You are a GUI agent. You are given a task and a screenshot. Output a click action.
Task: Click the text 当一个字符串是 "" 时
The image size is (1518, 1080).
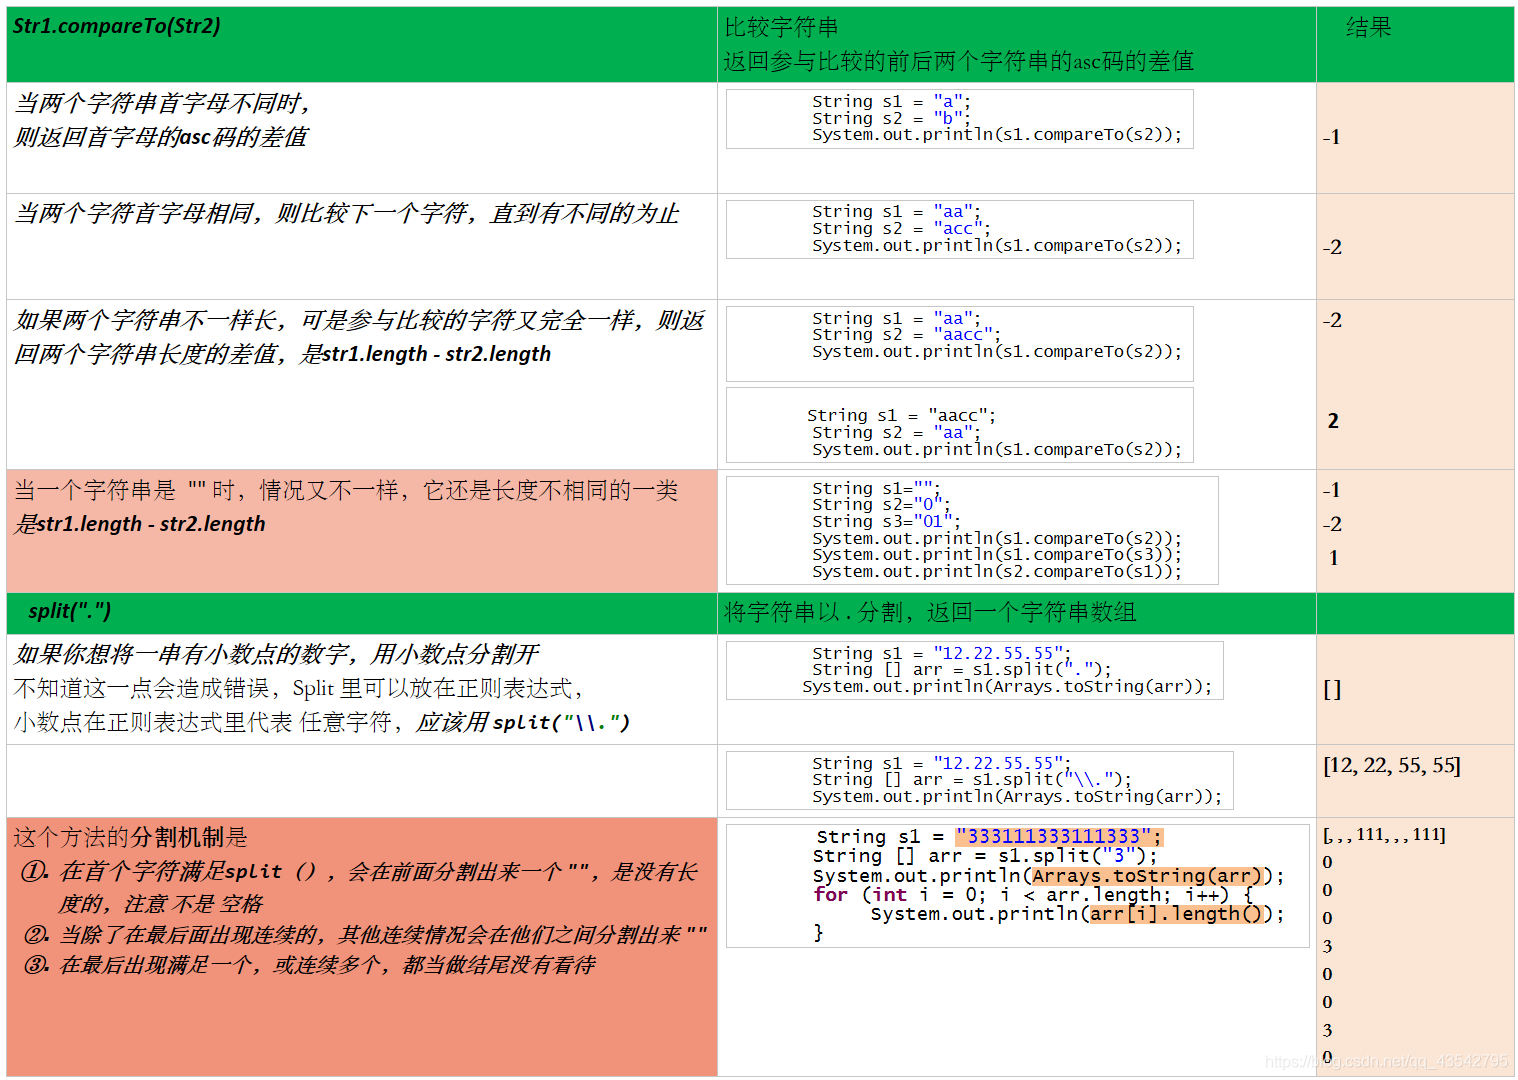[125, 490]
